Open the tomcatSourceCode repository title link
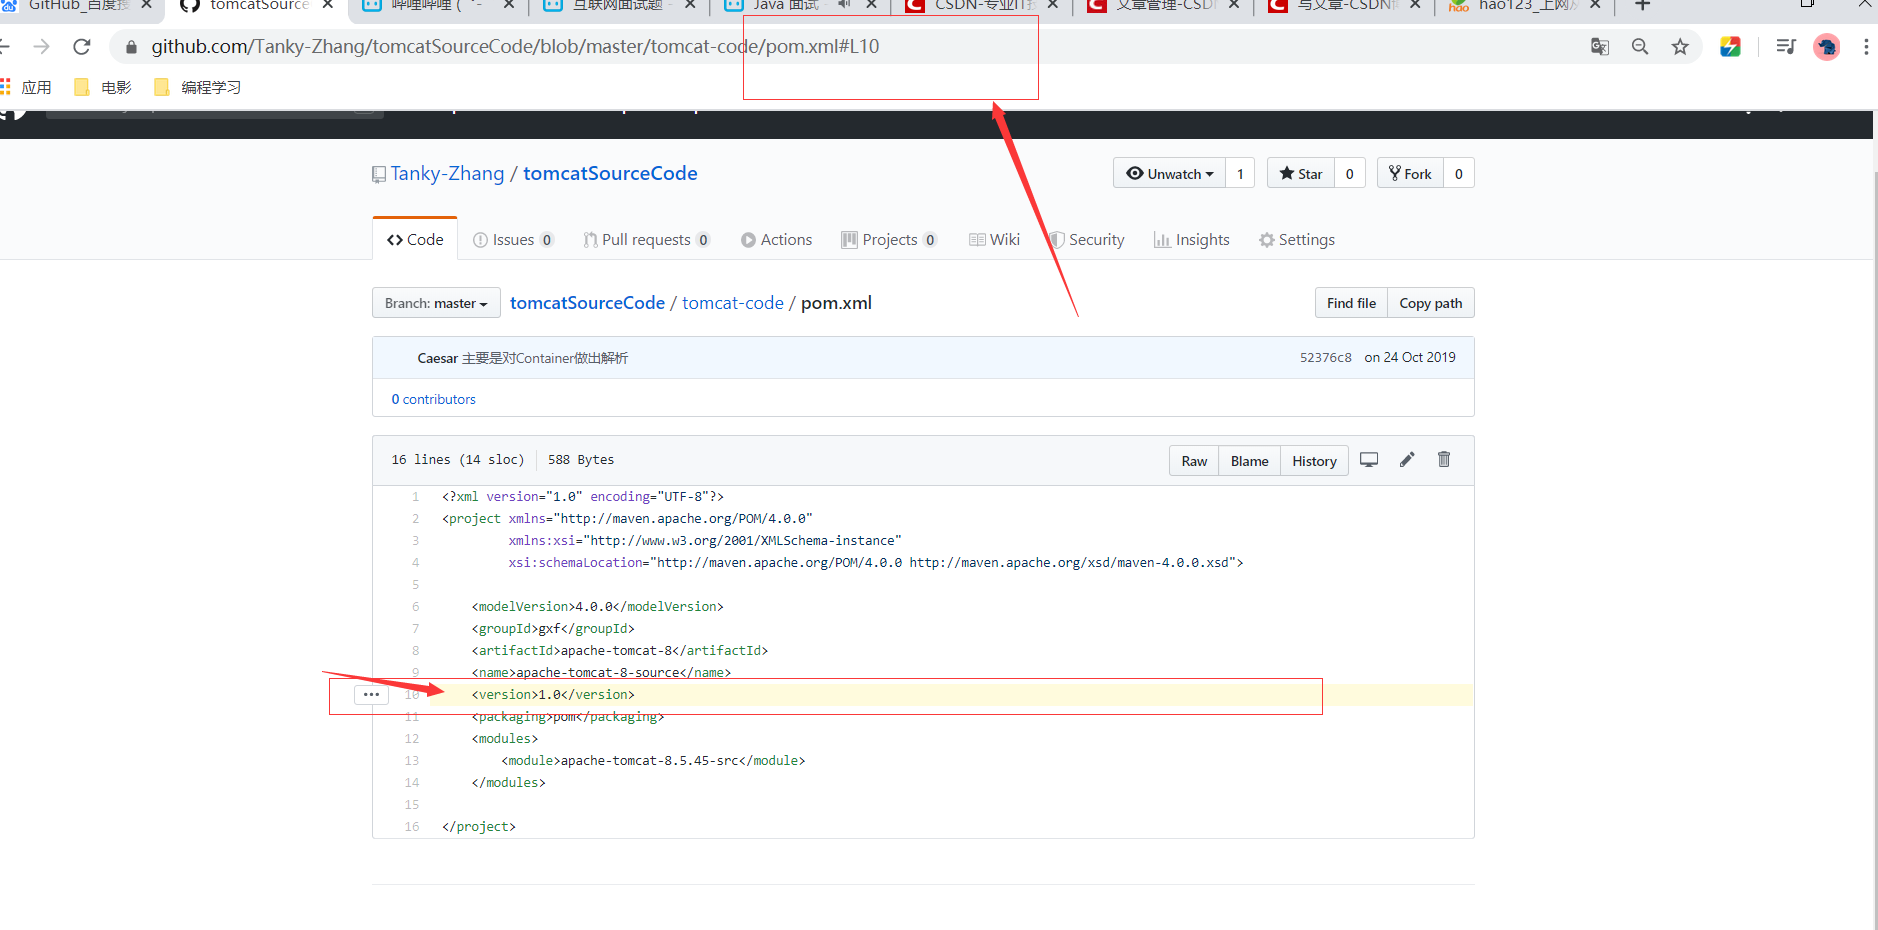The image size is (1878, 930). click(x=610, y=173)
